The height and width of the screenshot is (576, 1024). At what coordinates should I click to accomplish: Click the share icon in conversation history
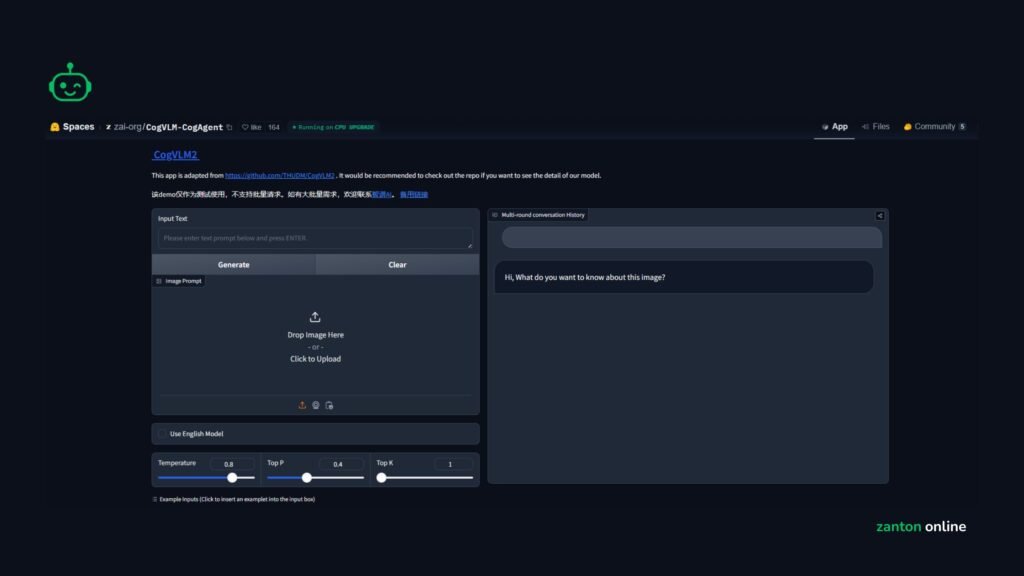pyautogui.click(x=880, y=215)
